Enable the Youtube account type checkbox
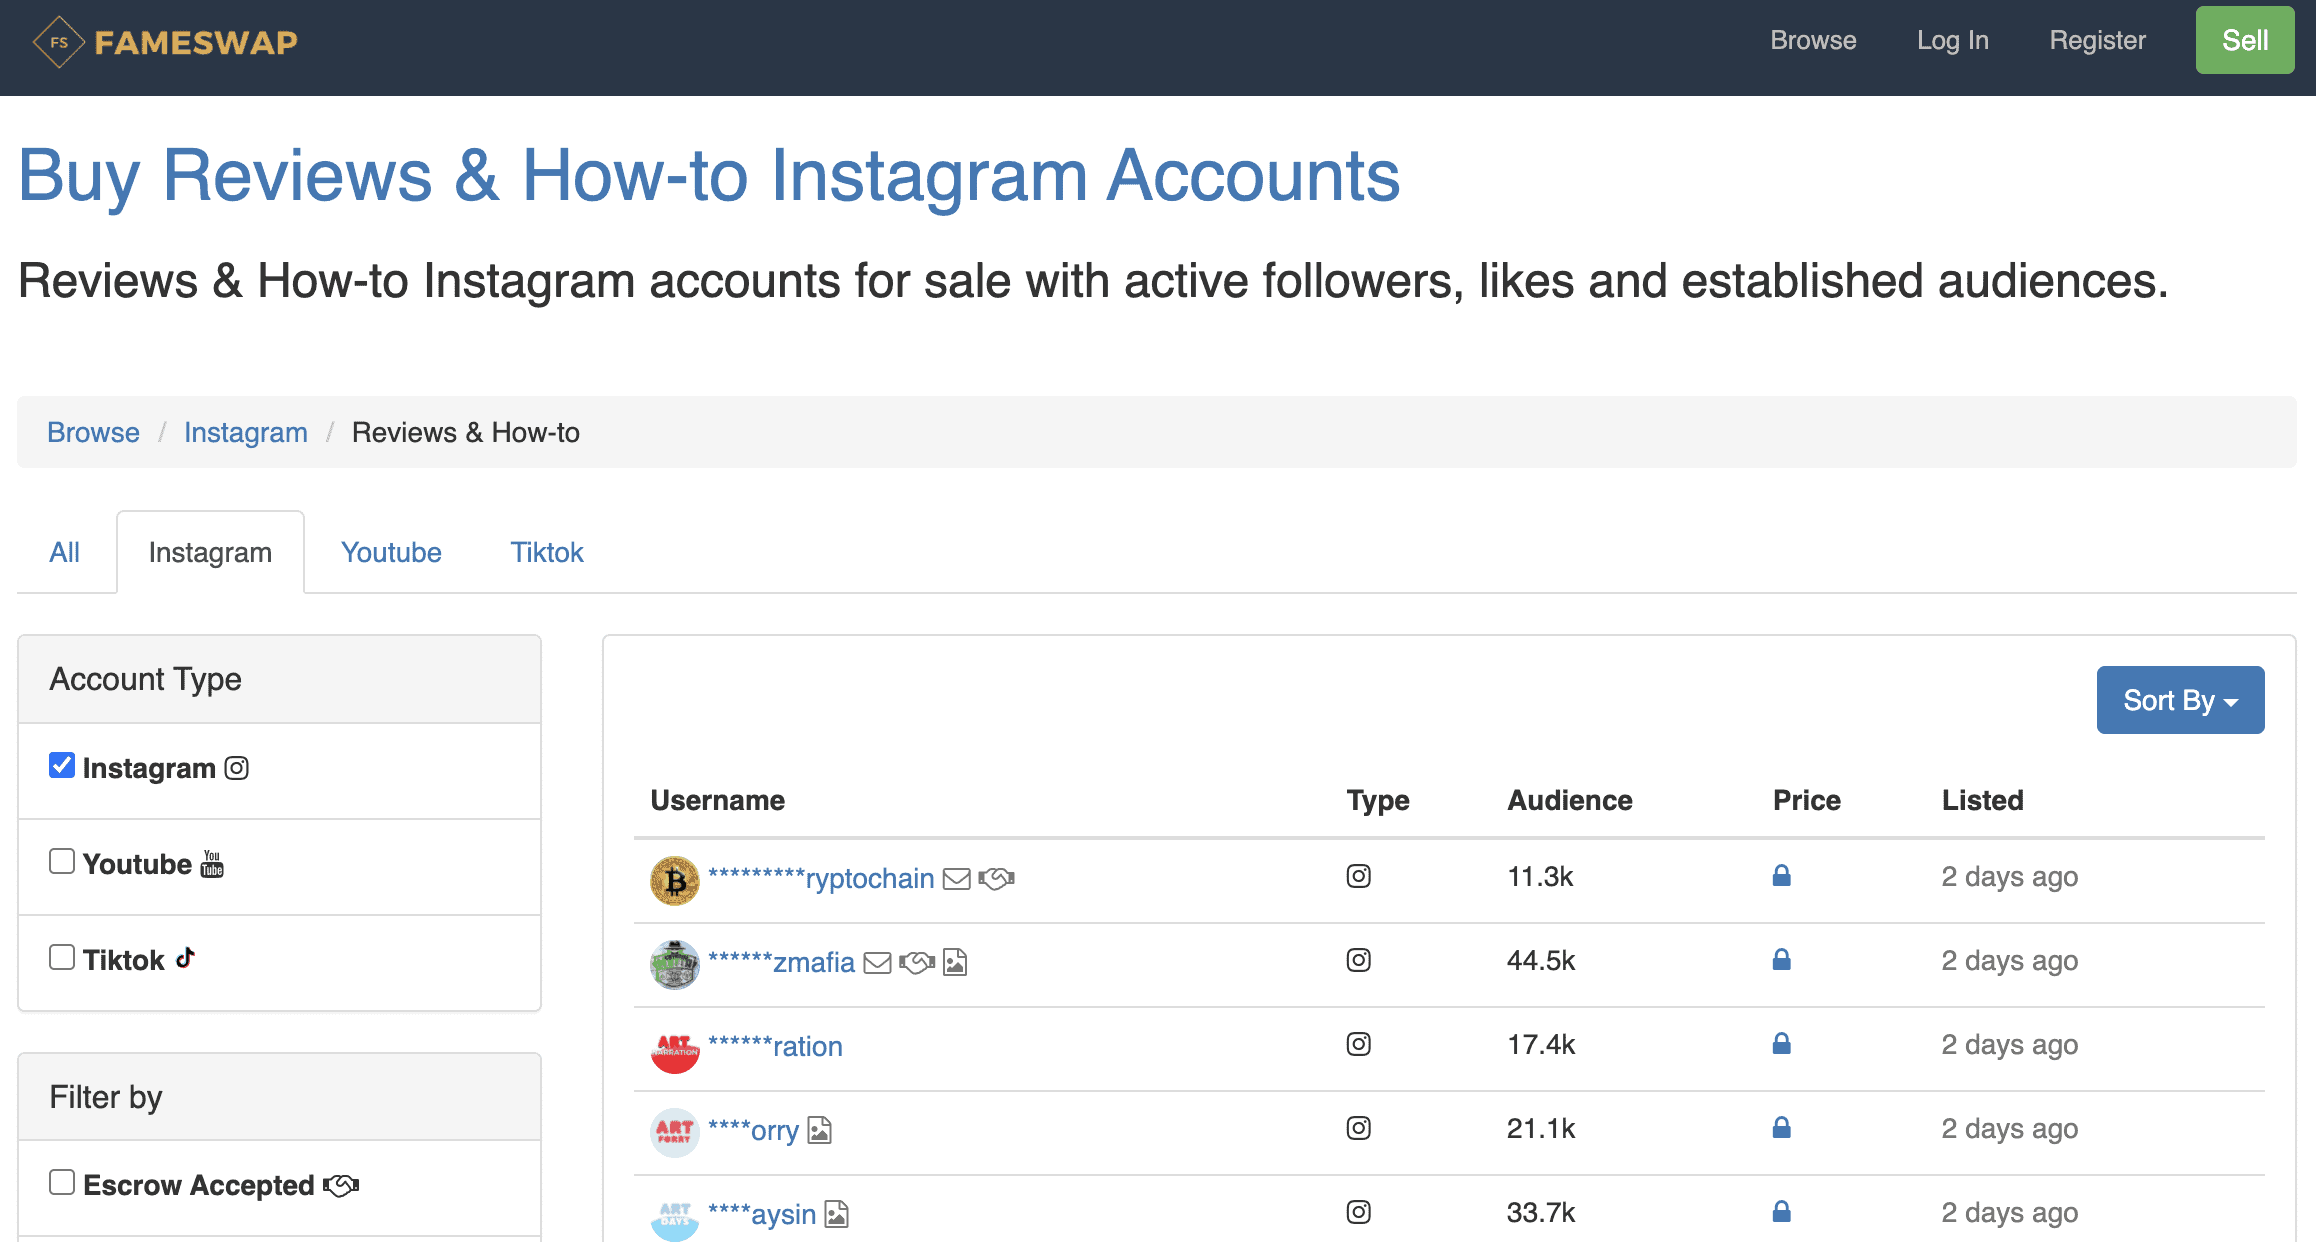The image size is (2316, 1242). (x=60, y=861)
